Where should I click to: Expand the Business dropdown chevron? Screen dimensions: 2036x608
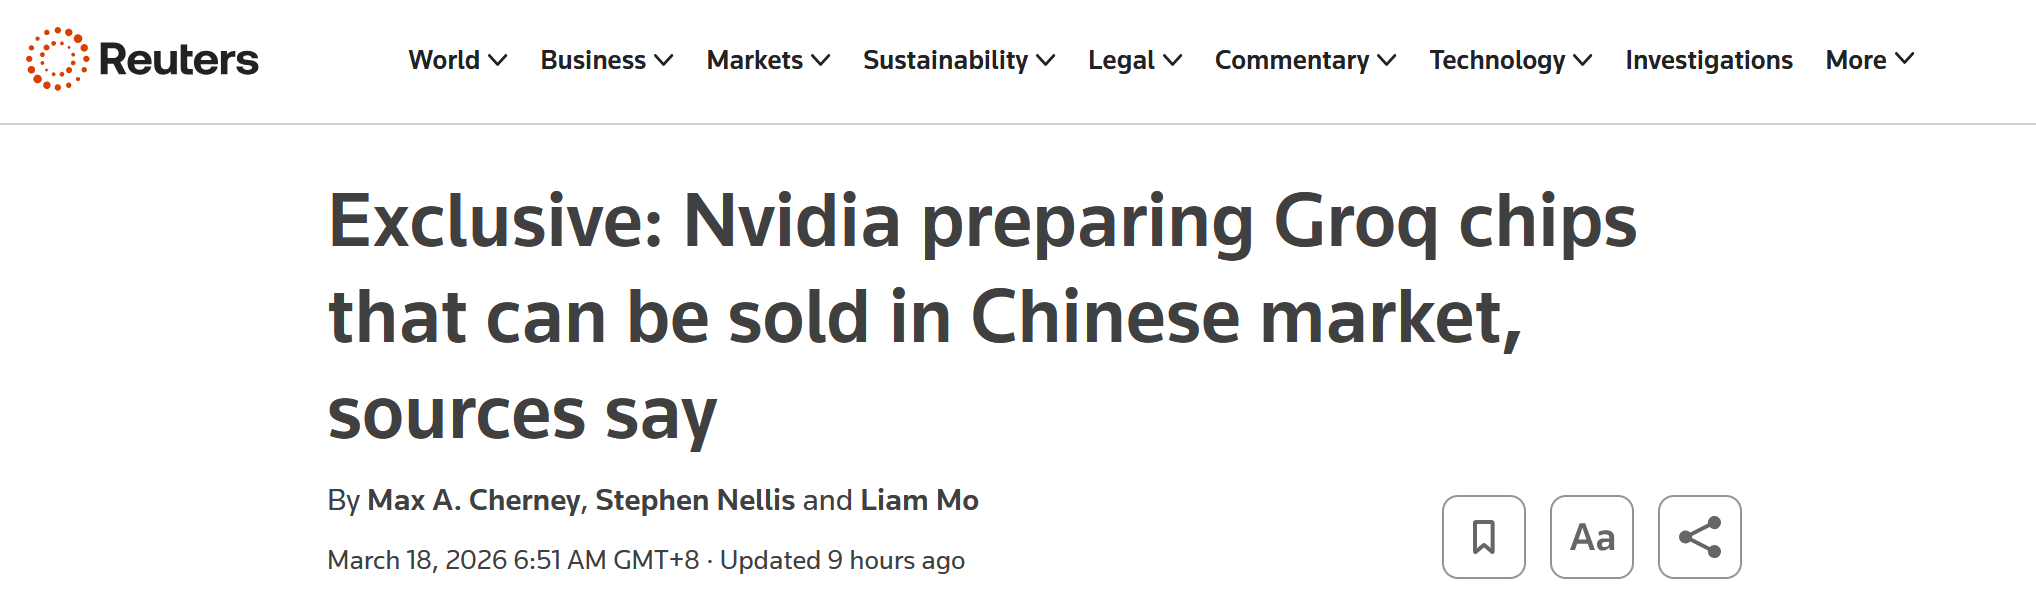point(663,60)
